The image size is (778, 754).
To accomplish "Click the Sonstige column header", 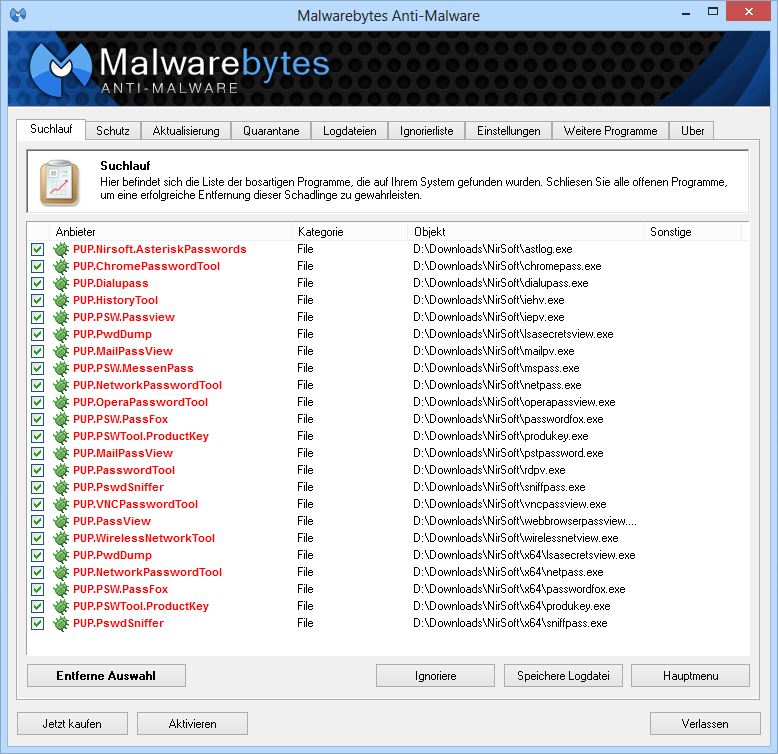I will click(693, 232).
